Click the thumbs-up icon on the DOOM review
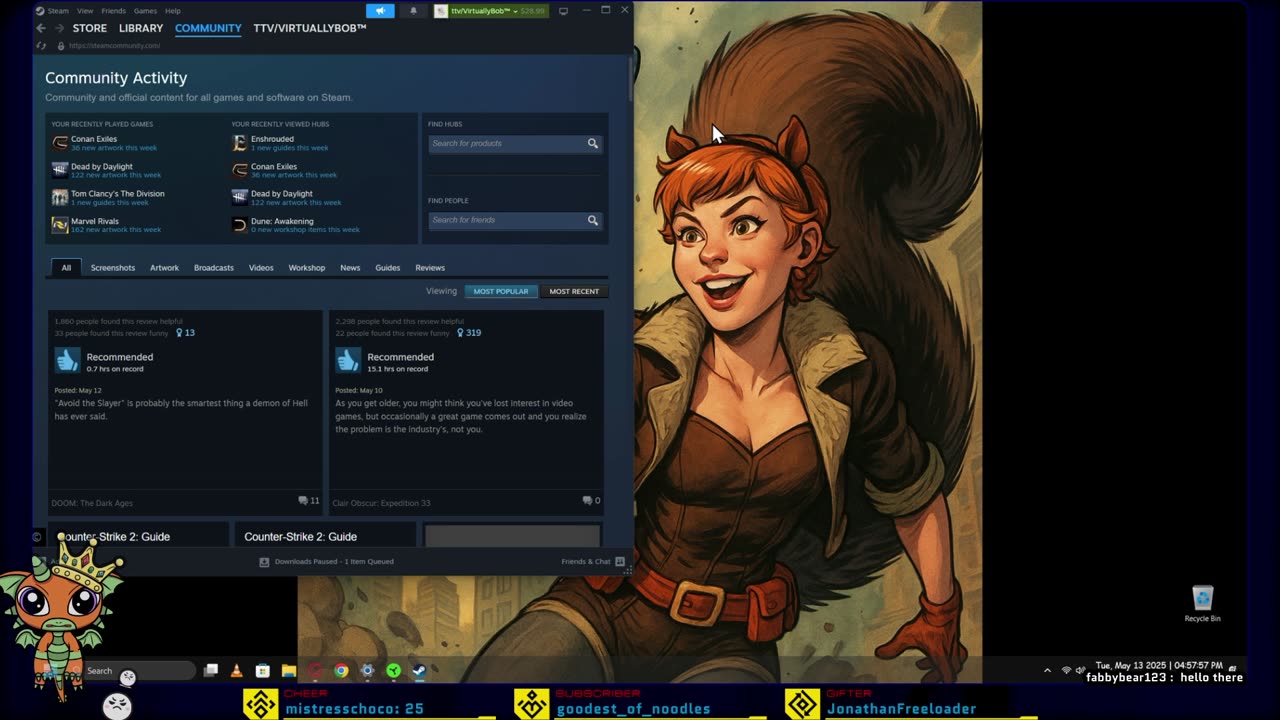Viewport: 1280px width, 720px height. point(67,361)
